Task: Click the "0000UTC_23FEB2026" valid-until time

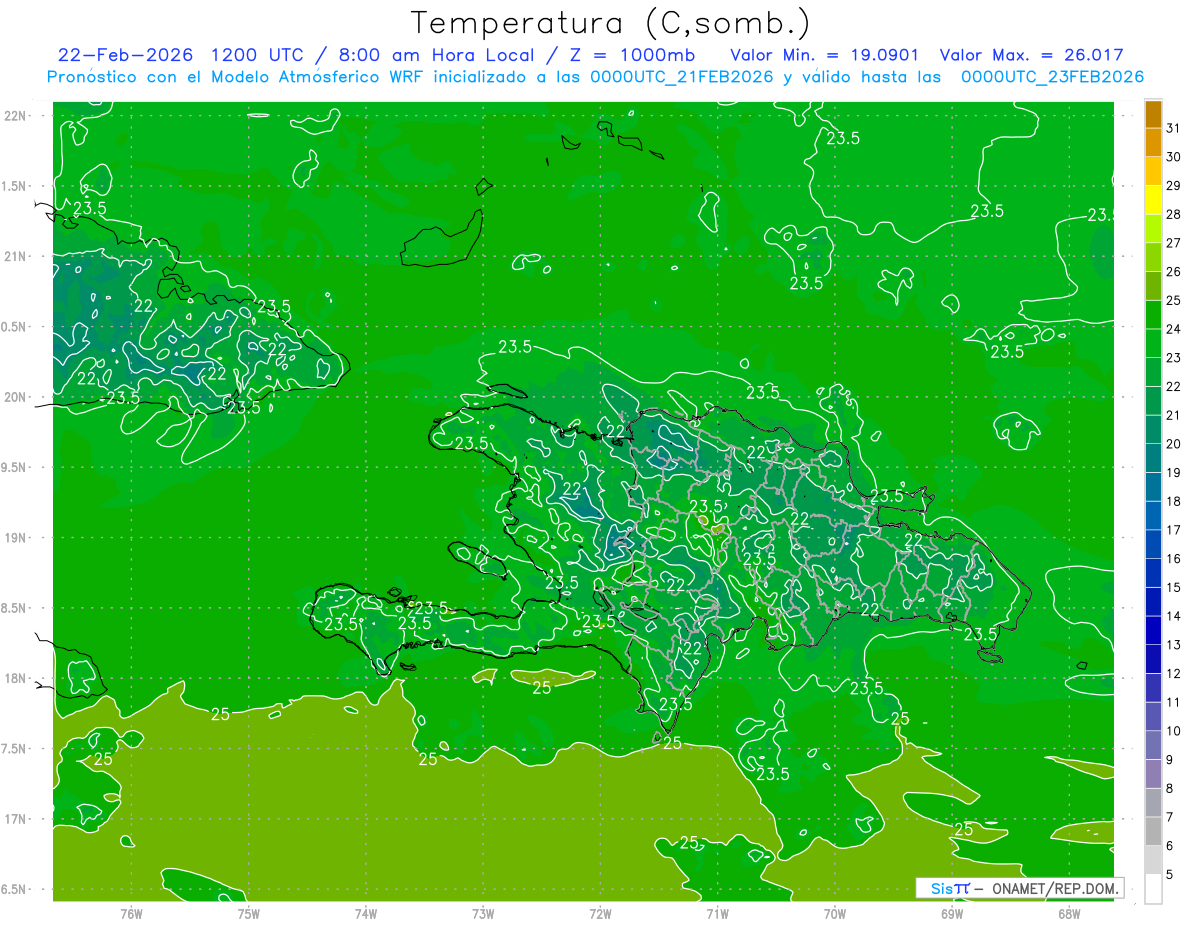Action: [1052, 77]
